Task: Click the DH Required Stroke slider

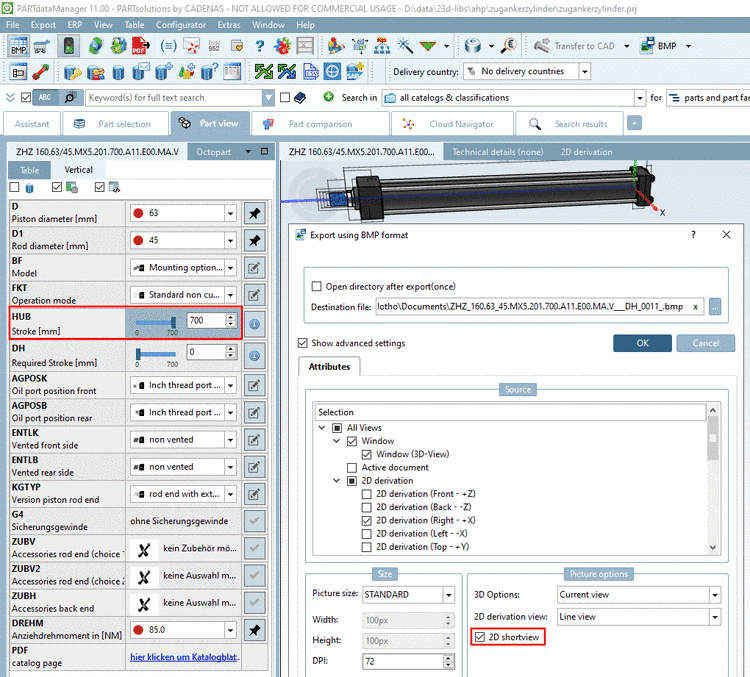Action: point(156,355)
